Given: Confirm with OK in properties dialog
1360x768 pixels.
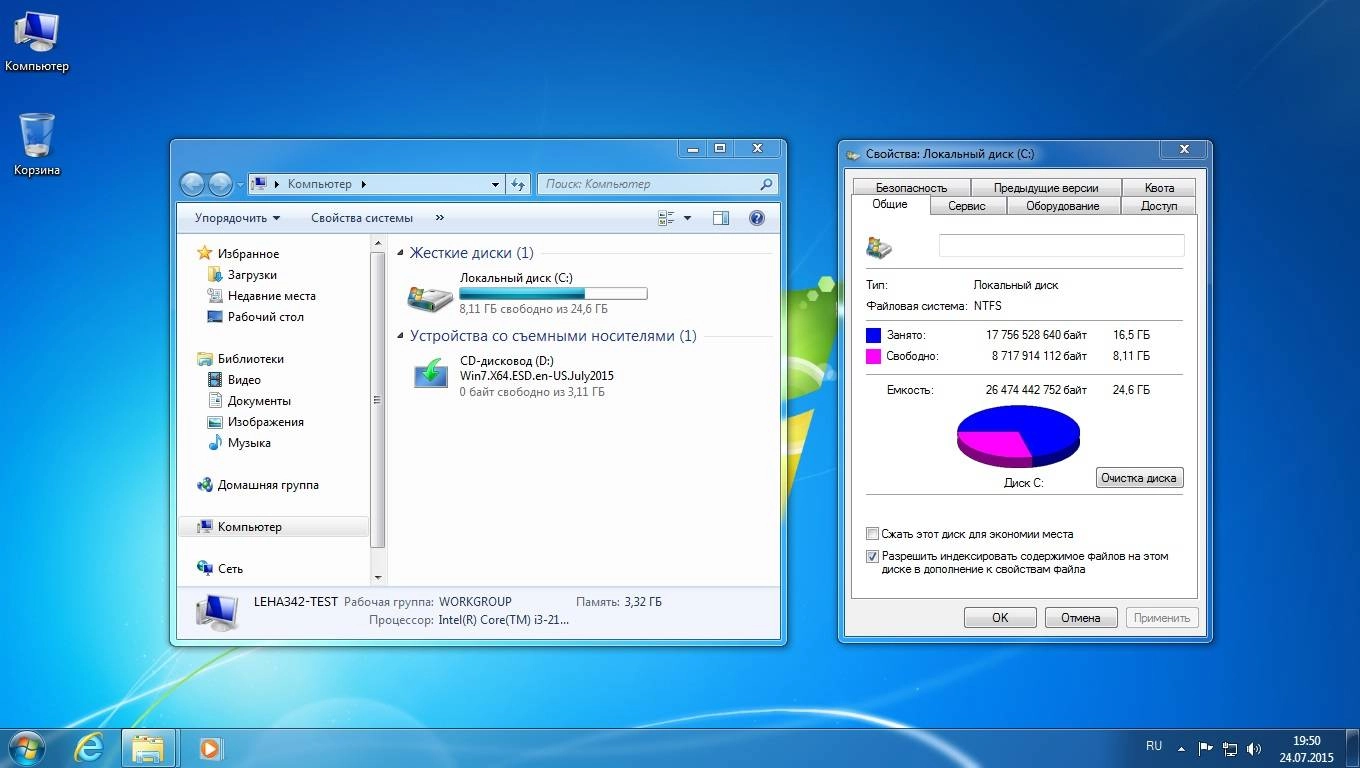Looking at the screenshot, I should pyautogui.click(x=1000, y=618).
